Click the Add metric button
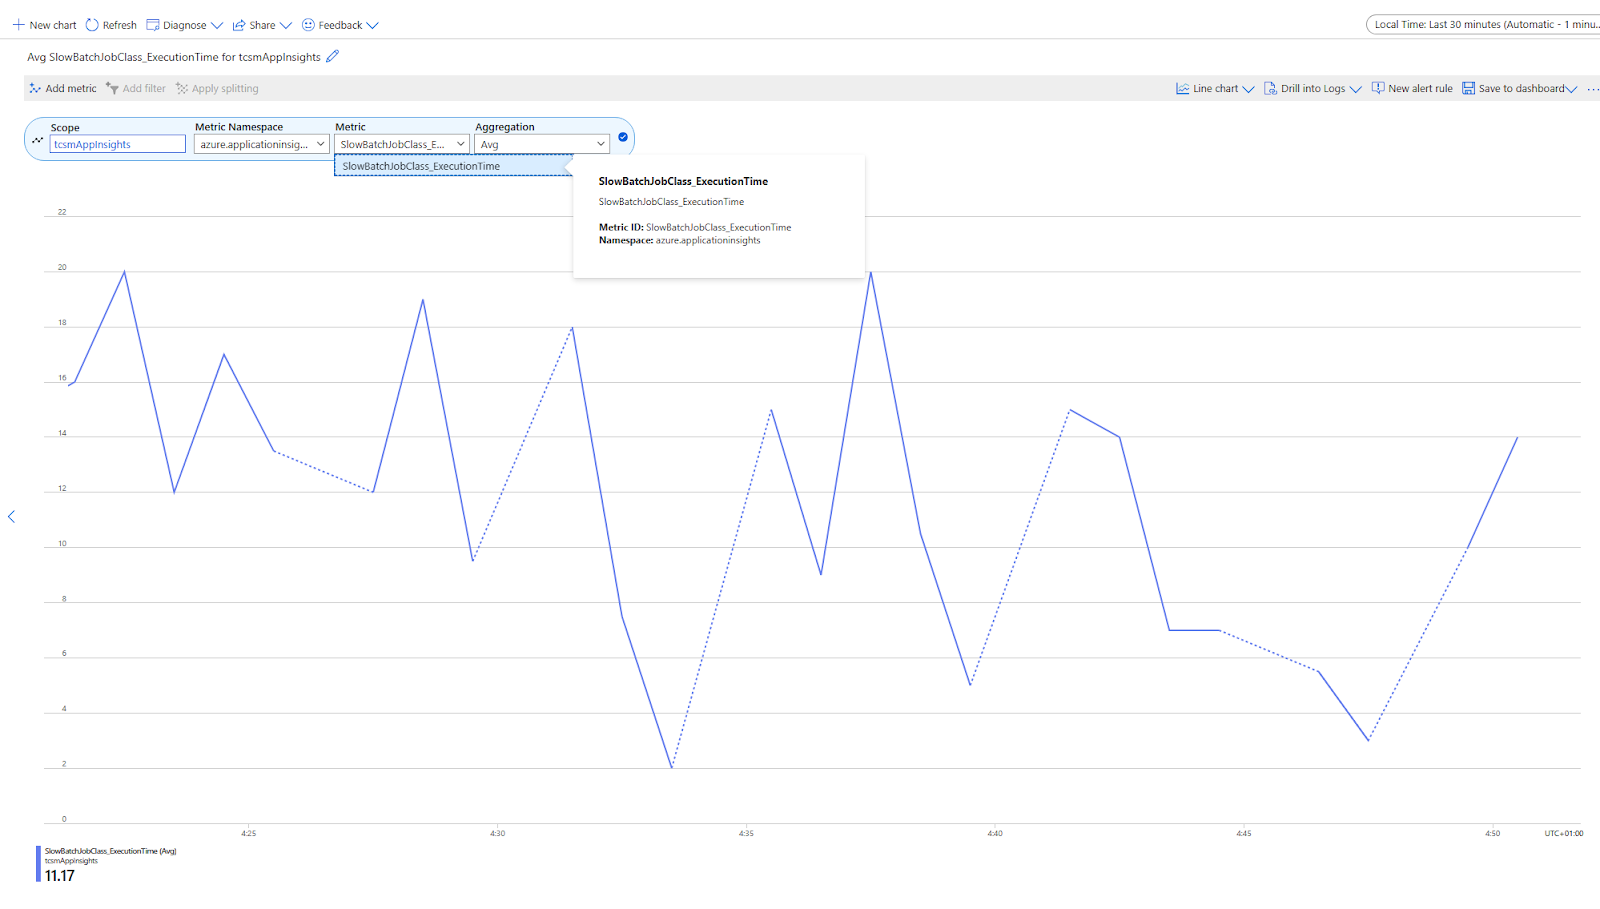 pyautogui.click(x=63, y=88)
